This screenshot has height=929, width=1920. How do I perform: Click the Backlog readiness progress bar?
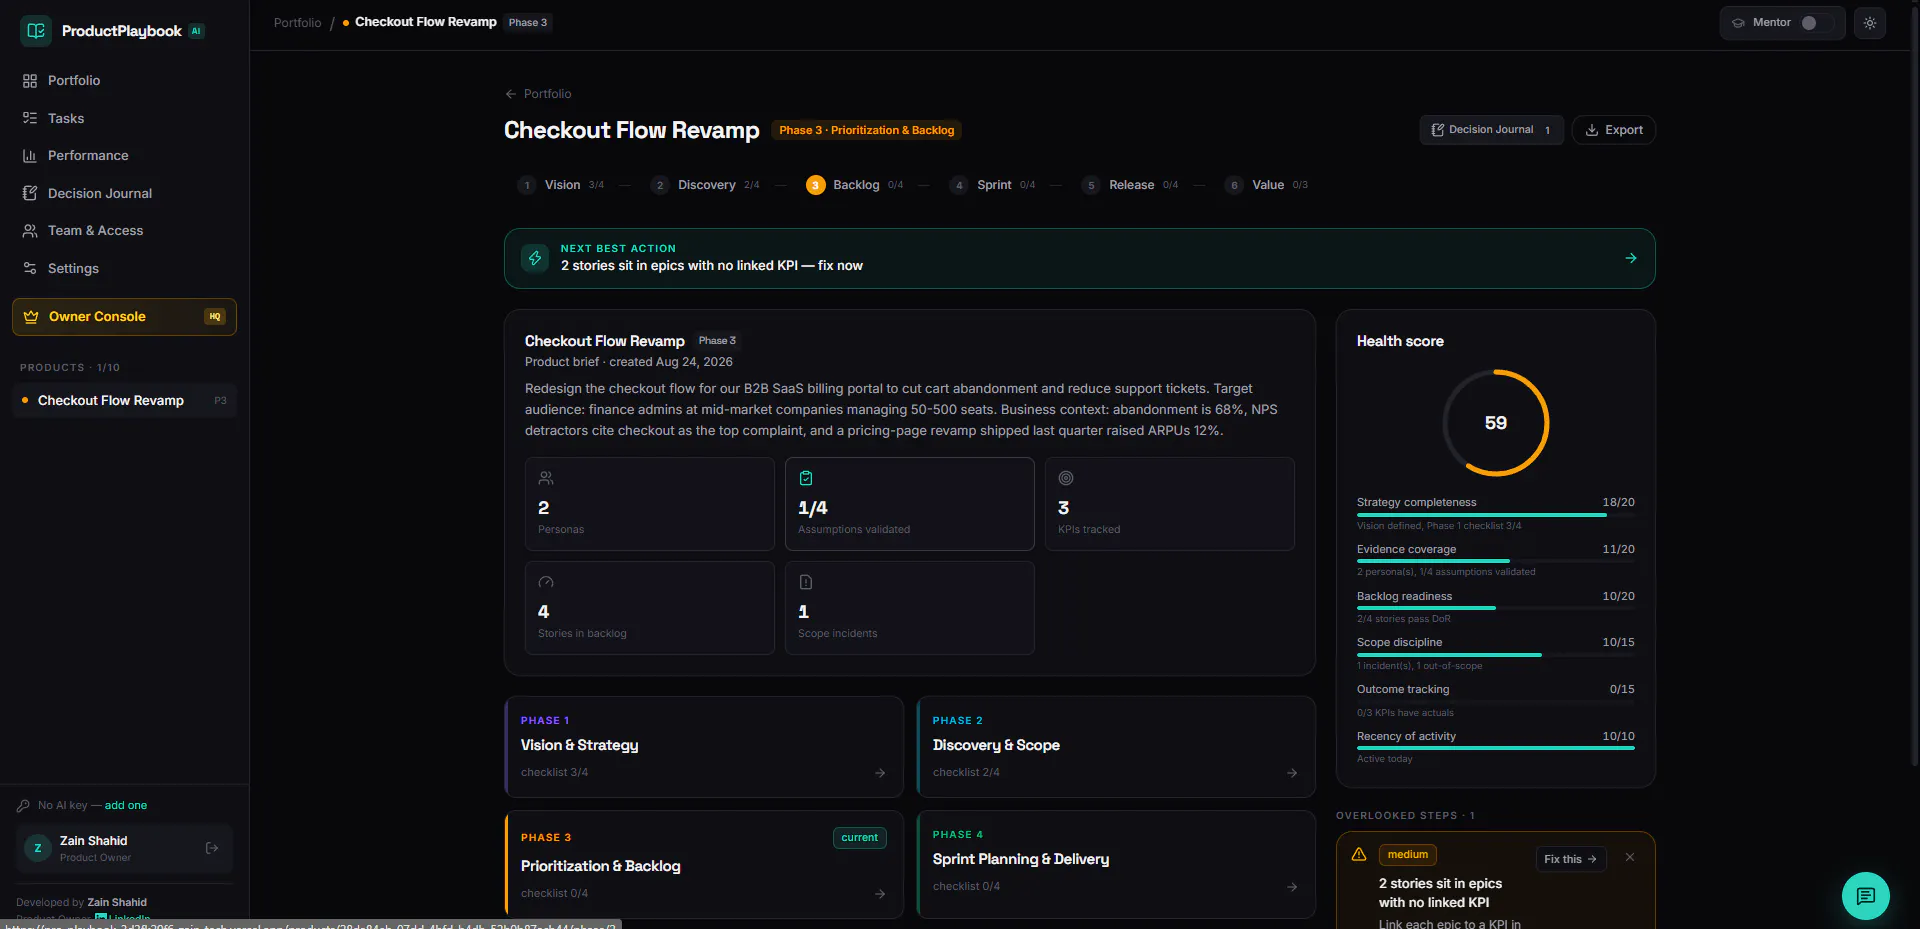1496,608
